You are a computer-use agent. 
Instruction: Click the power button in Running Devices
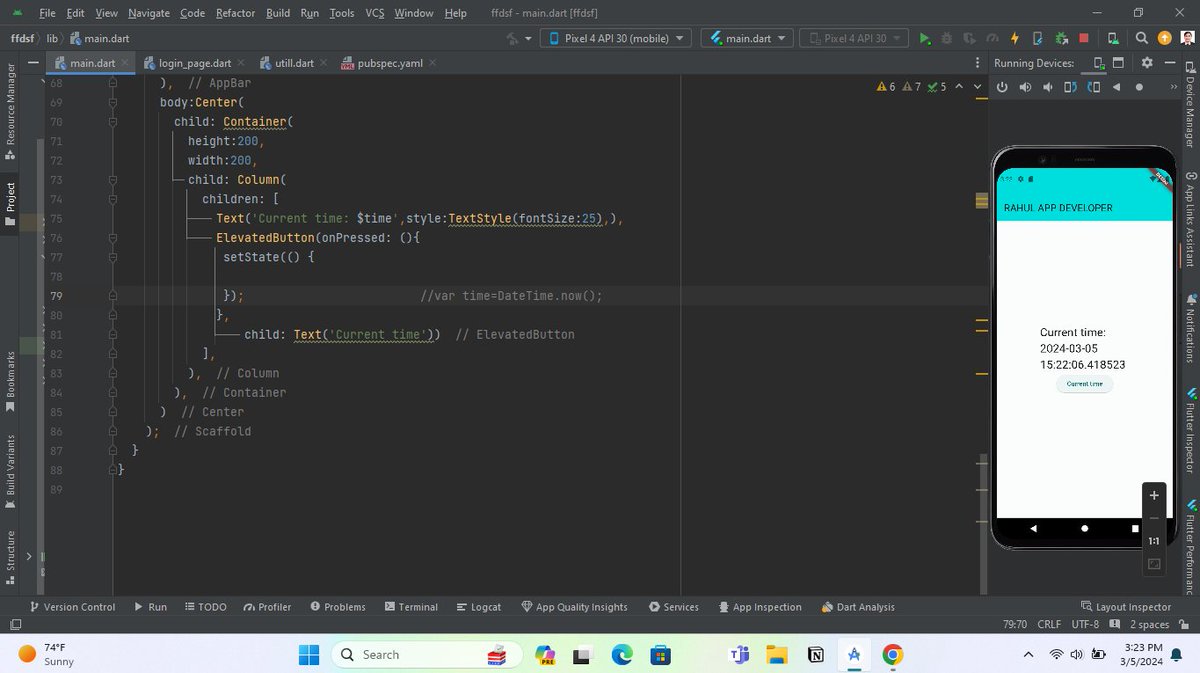(x=1003, y=87)
